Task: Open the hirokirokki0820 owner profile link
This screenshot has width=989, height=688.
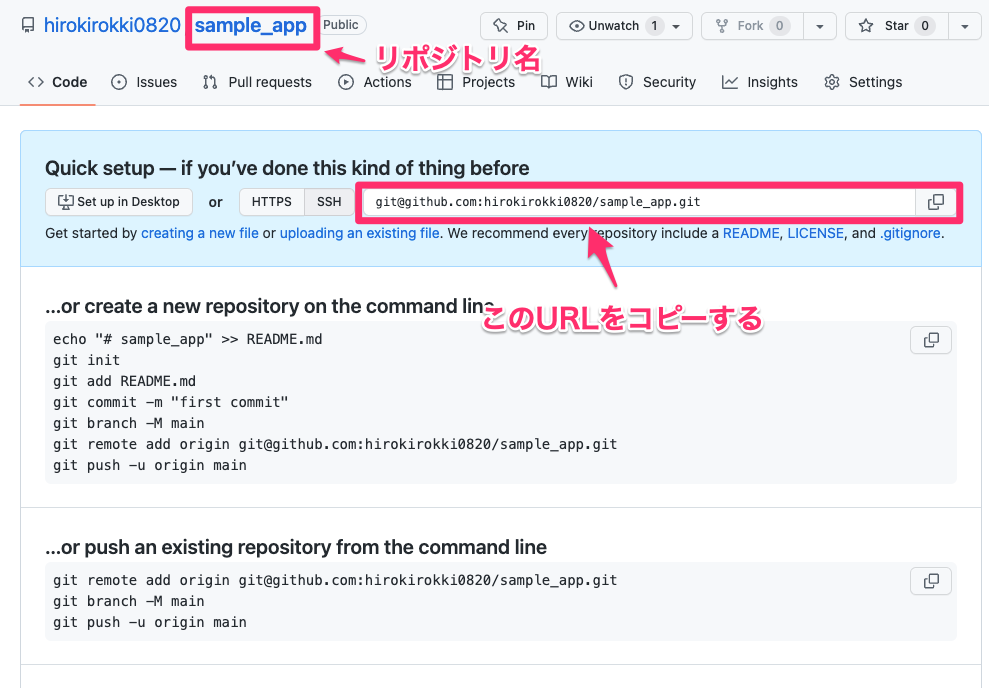Action: pyautogui.click(x=112, y=25)
